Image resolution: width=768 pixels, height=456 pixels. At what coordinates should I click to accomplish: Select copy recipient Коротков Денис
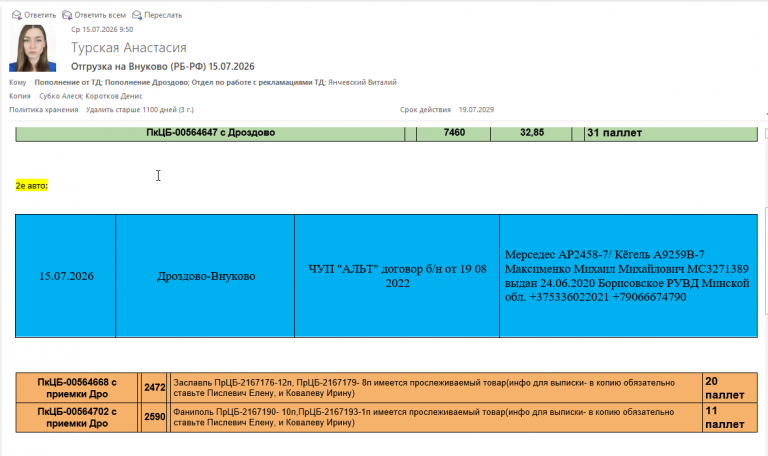pyautogui.click(x=114, y=96)
